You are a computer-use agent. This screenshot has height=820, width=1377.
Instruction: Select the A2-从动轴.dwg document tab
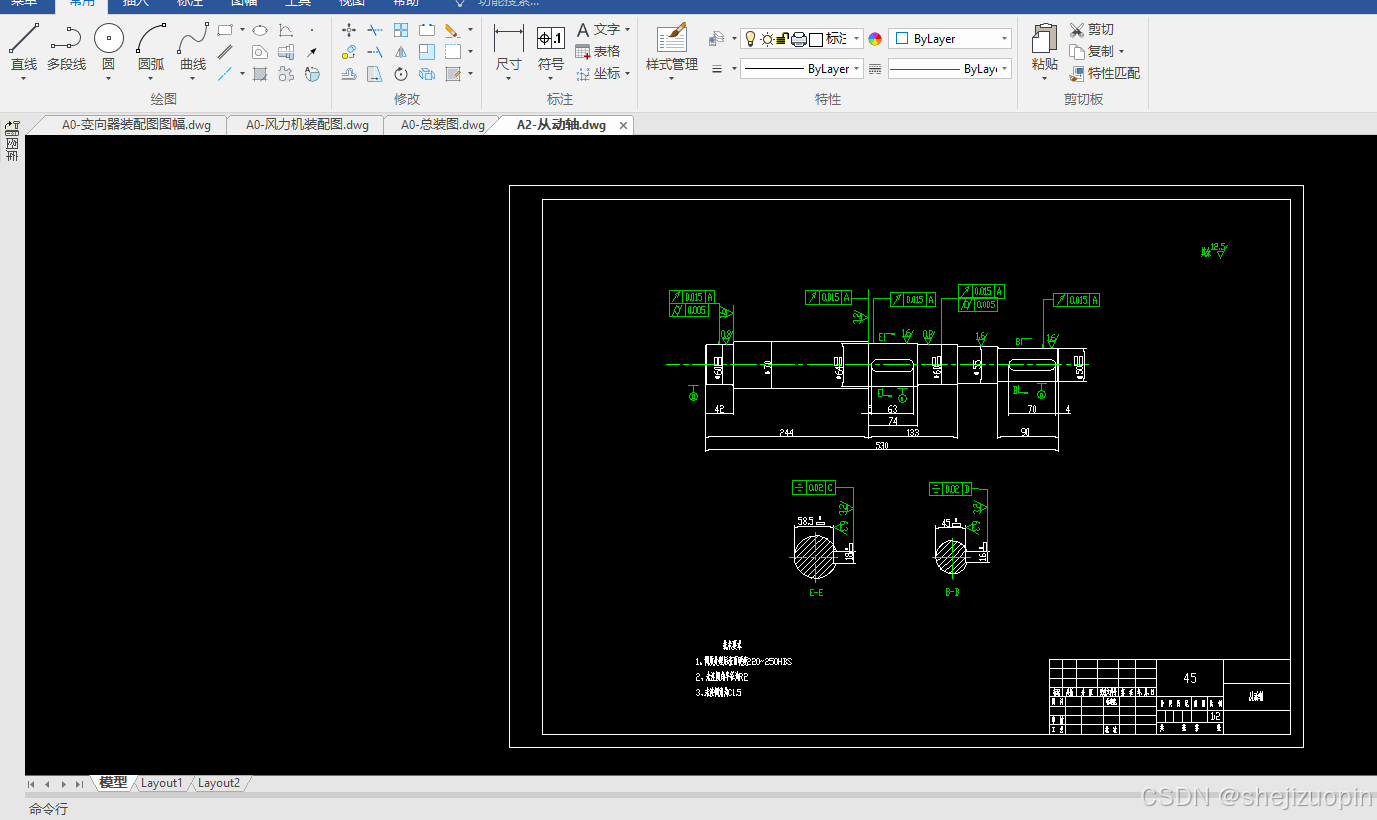[561, 125]
